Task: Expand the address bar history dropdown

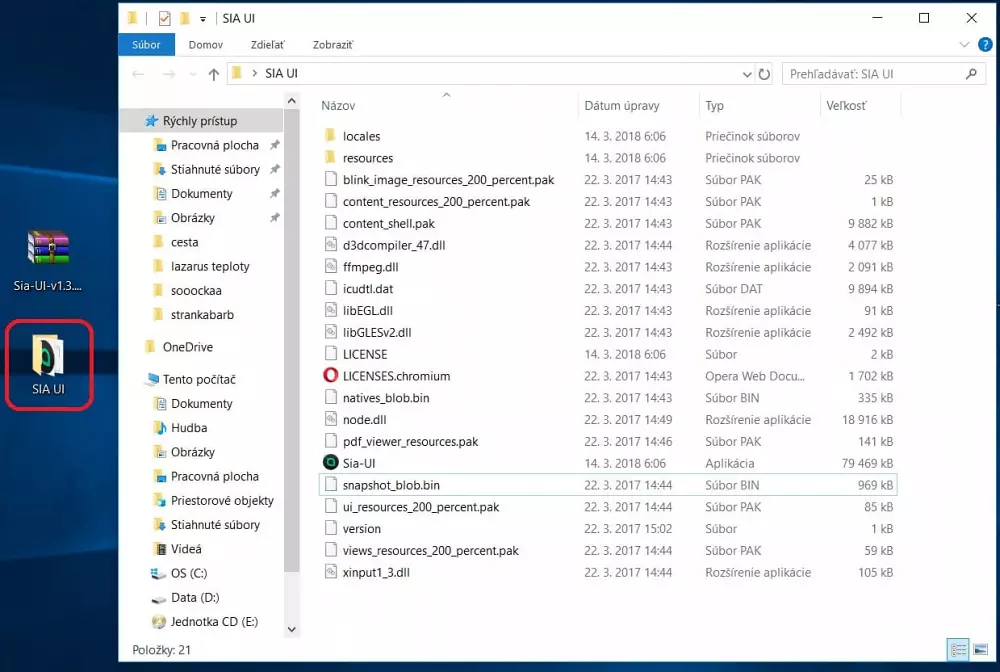Action: (x=746, y=74)
